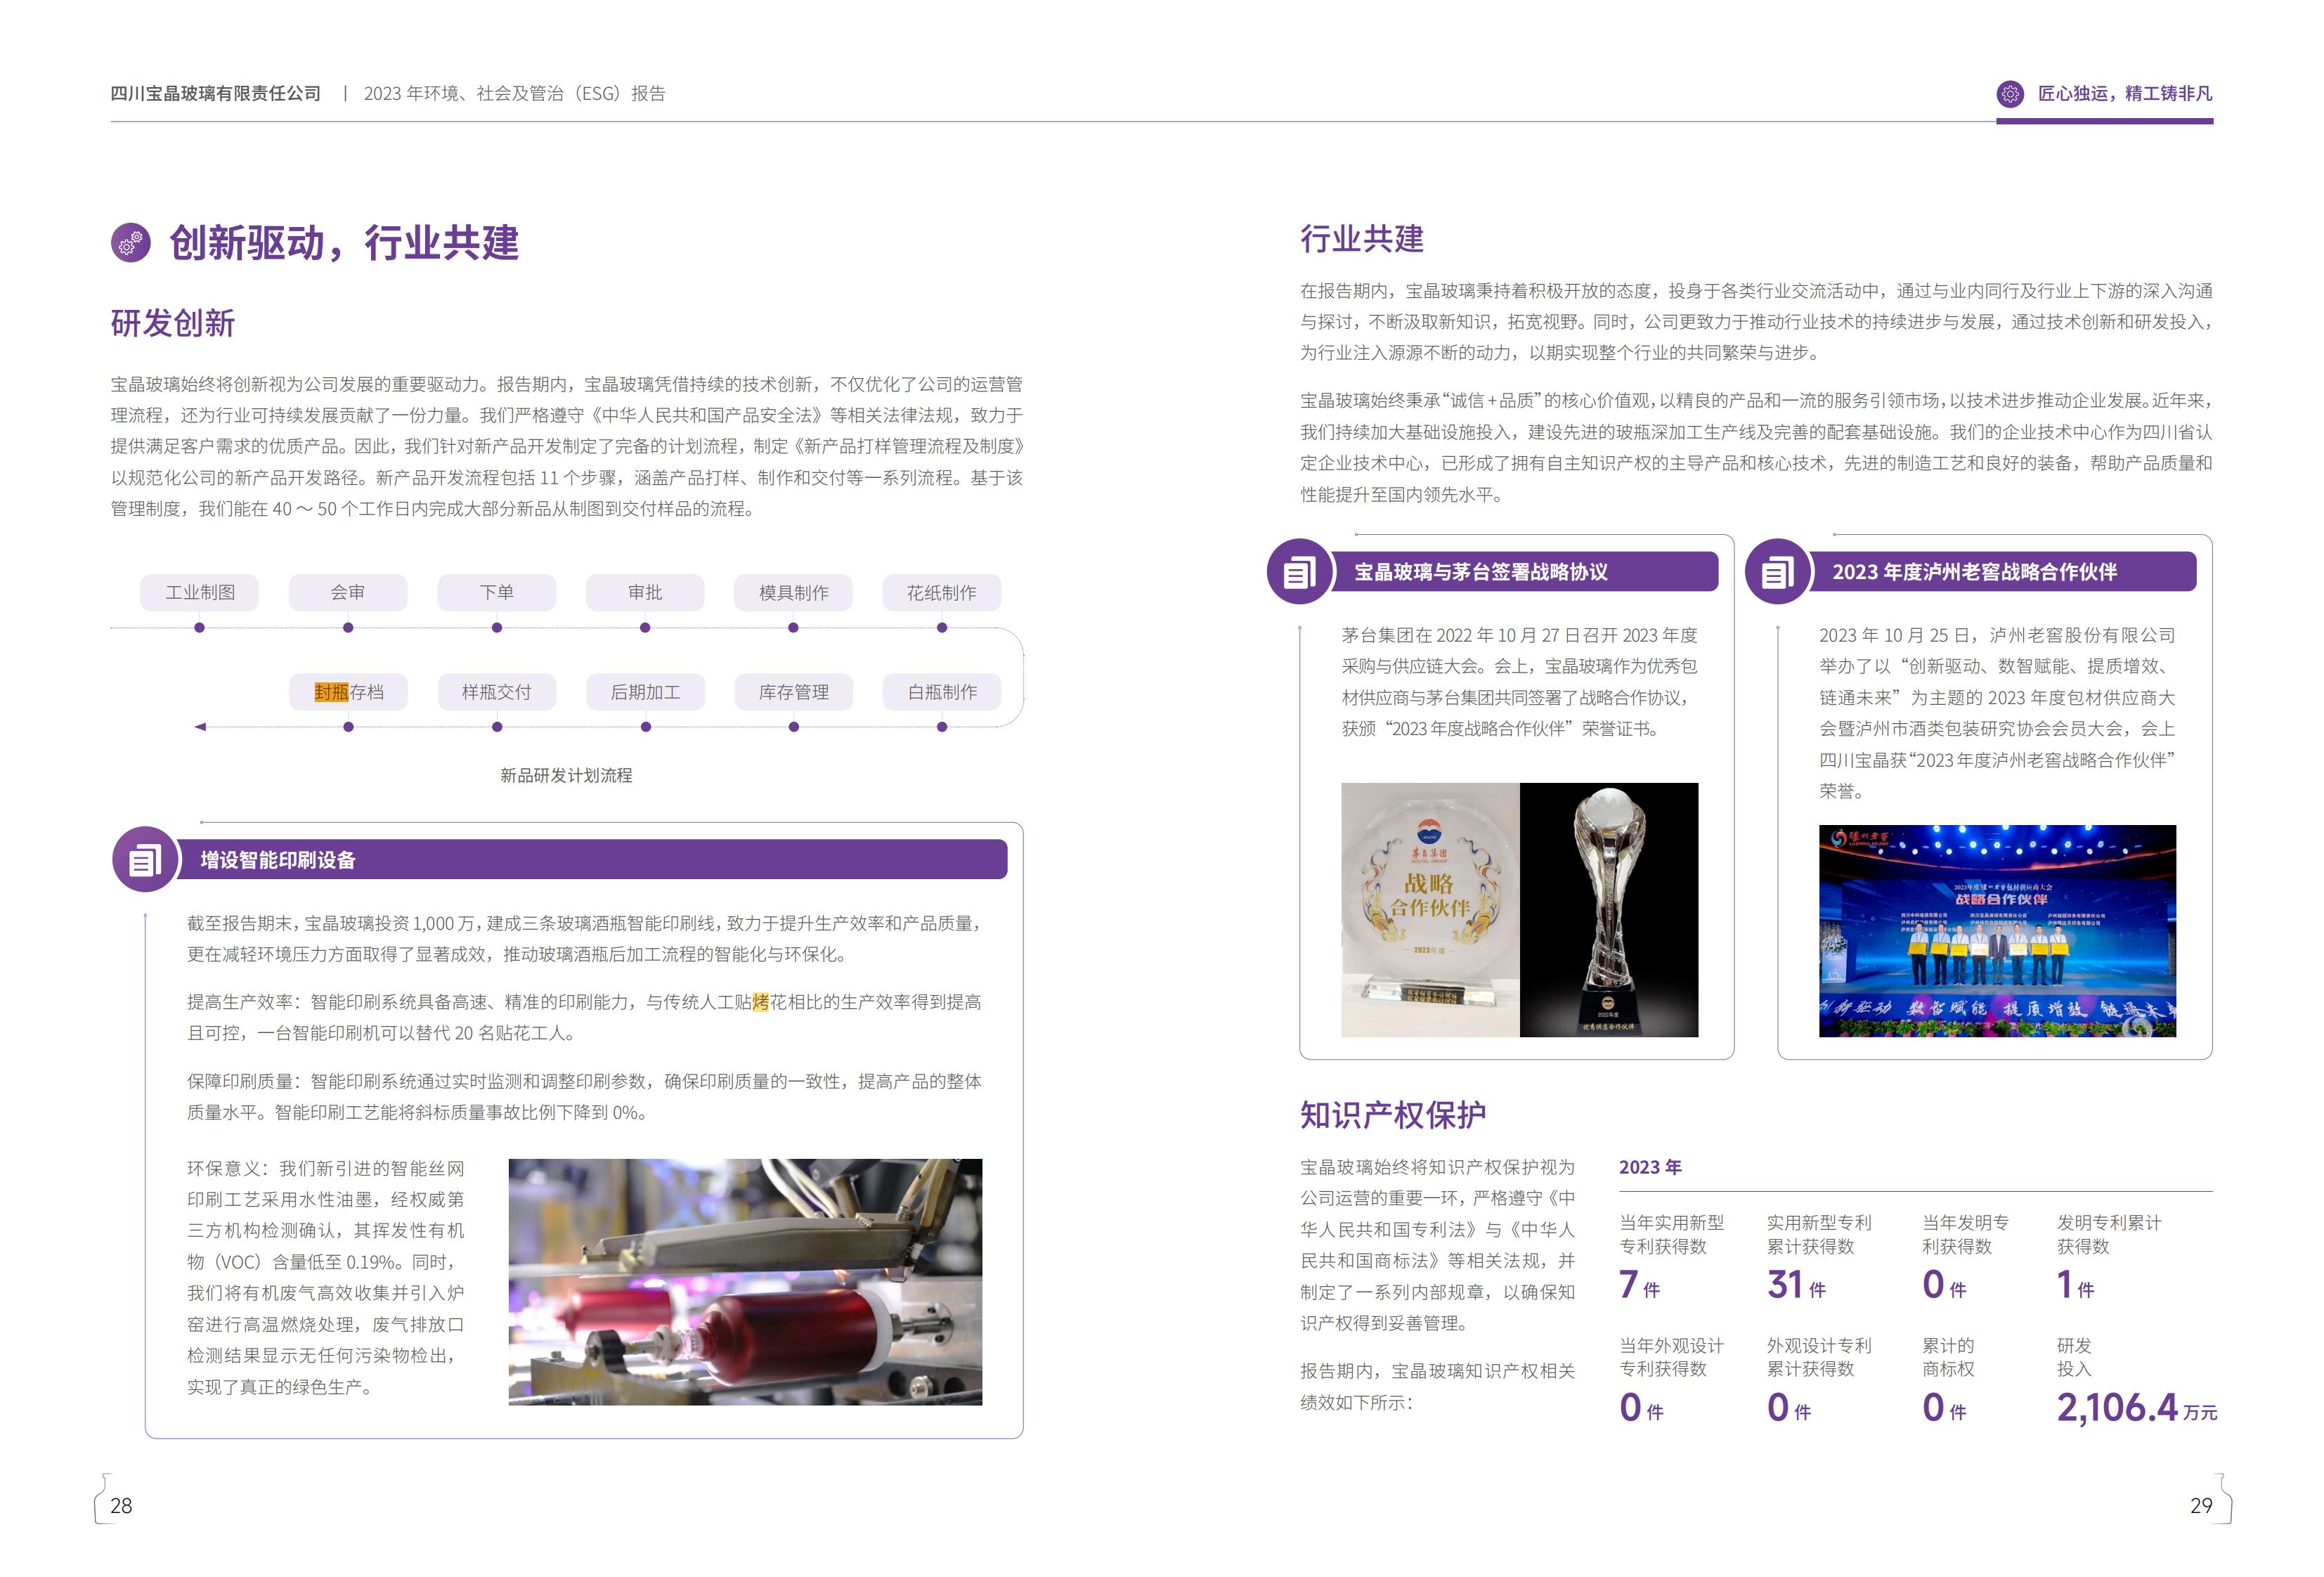Click the header company name 四川宝晶玻璃有限责任公司
This screenshot has width=2324, height=1577.
(216, 93)
